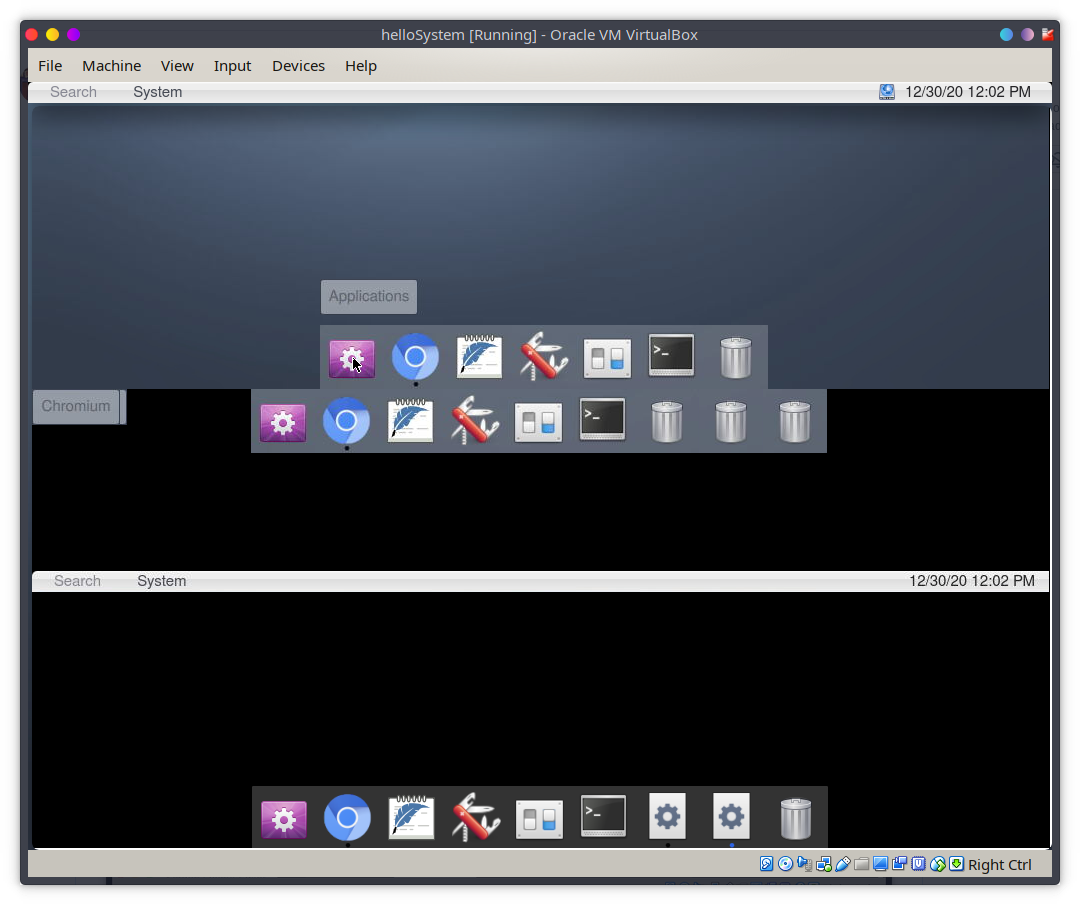1080x905 pixels.
Task: Click the blue circle button in the title bar
Action: point(1006,34)
